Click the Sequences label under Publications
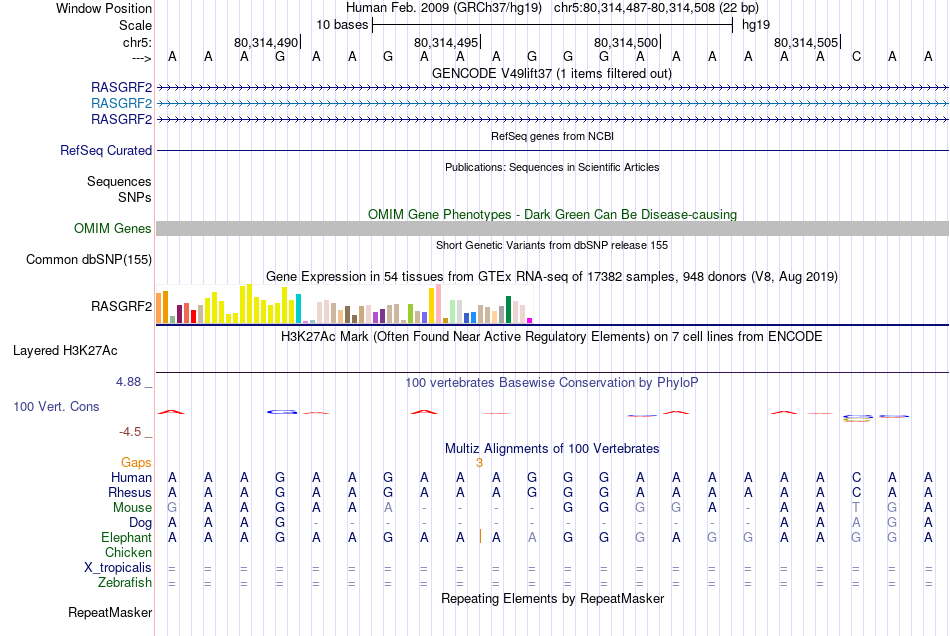Viewport: 950px width, 636px height. point(119,181)
